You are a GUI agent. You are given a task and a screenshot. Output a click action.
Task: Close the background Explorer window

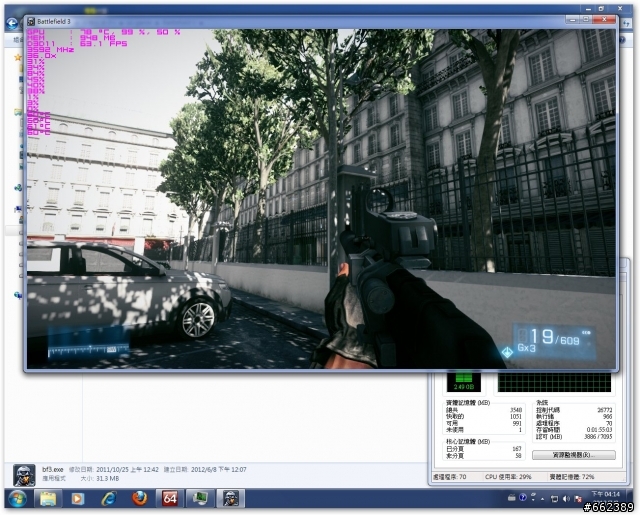click(x=620, y=9)
